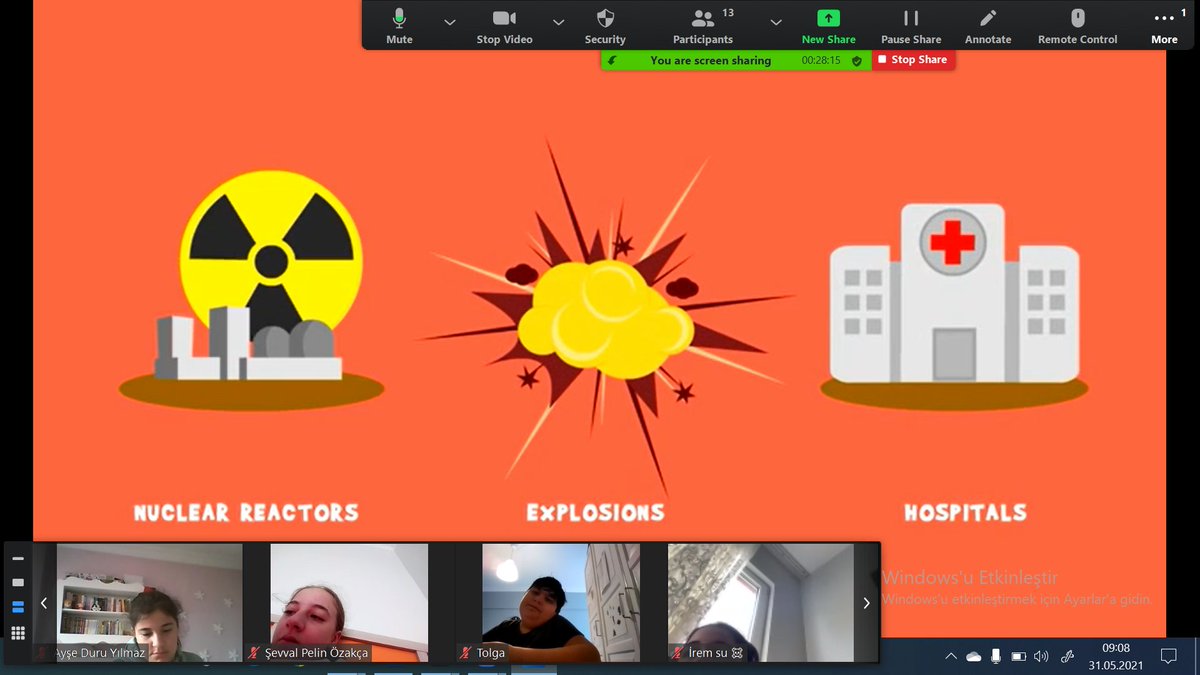
Task: Click the green 'You are screen sharing' label
Action: (x=710, y=61)
